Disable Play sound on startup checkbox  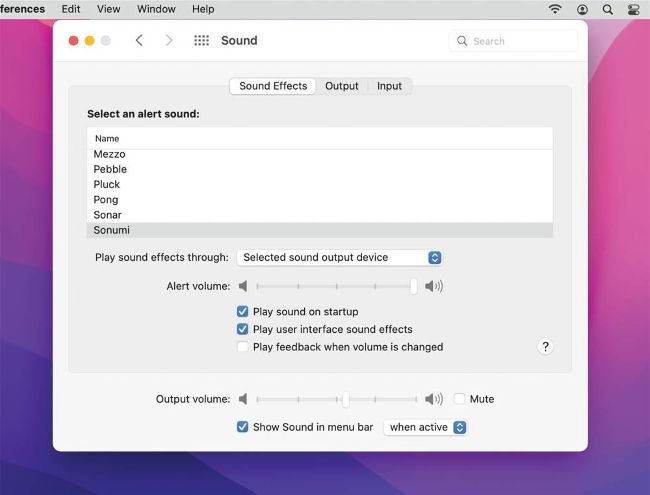click(x=243, y=312)
